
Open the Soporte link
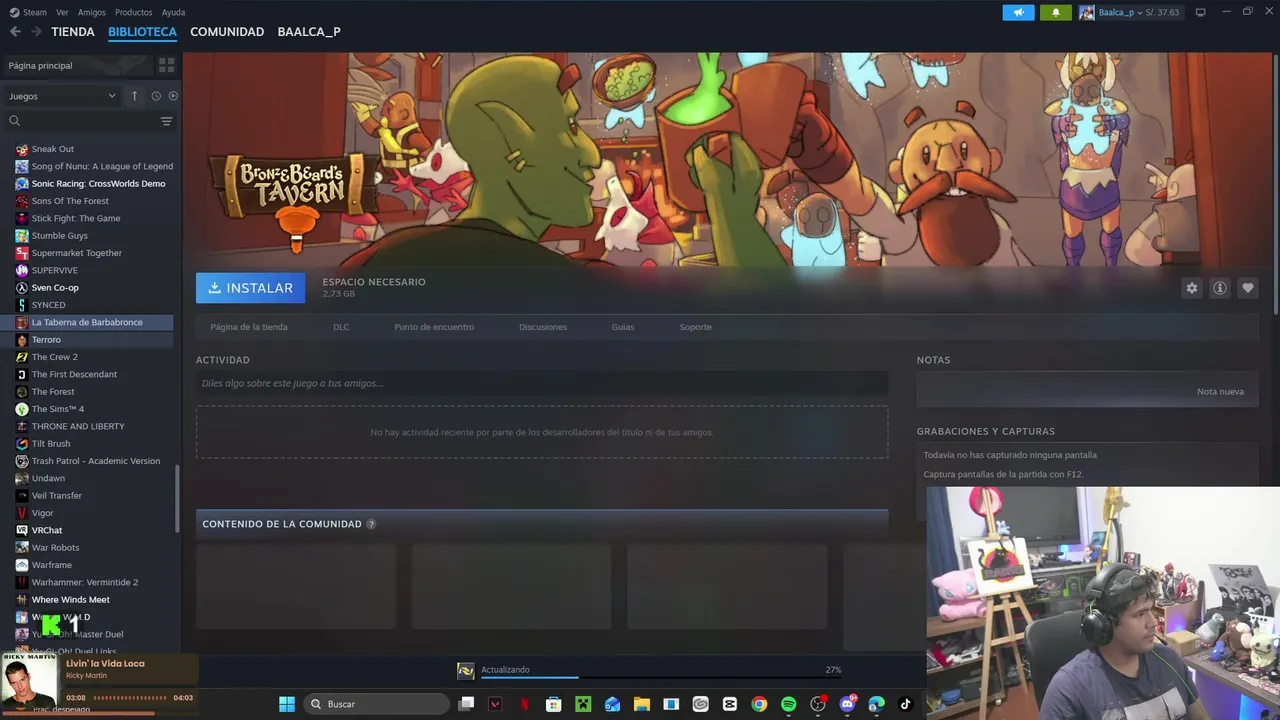click(696, 327)
